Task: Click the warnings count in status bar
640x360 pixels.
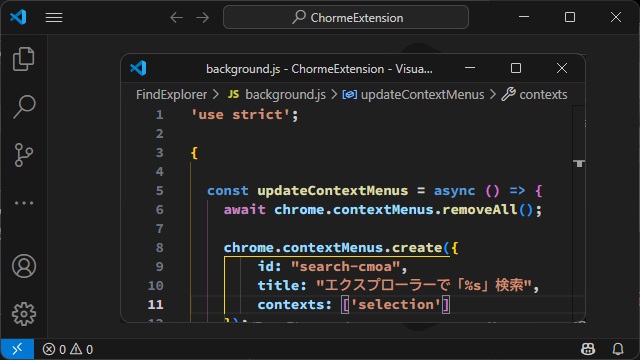Action: (x=81, y=349)
